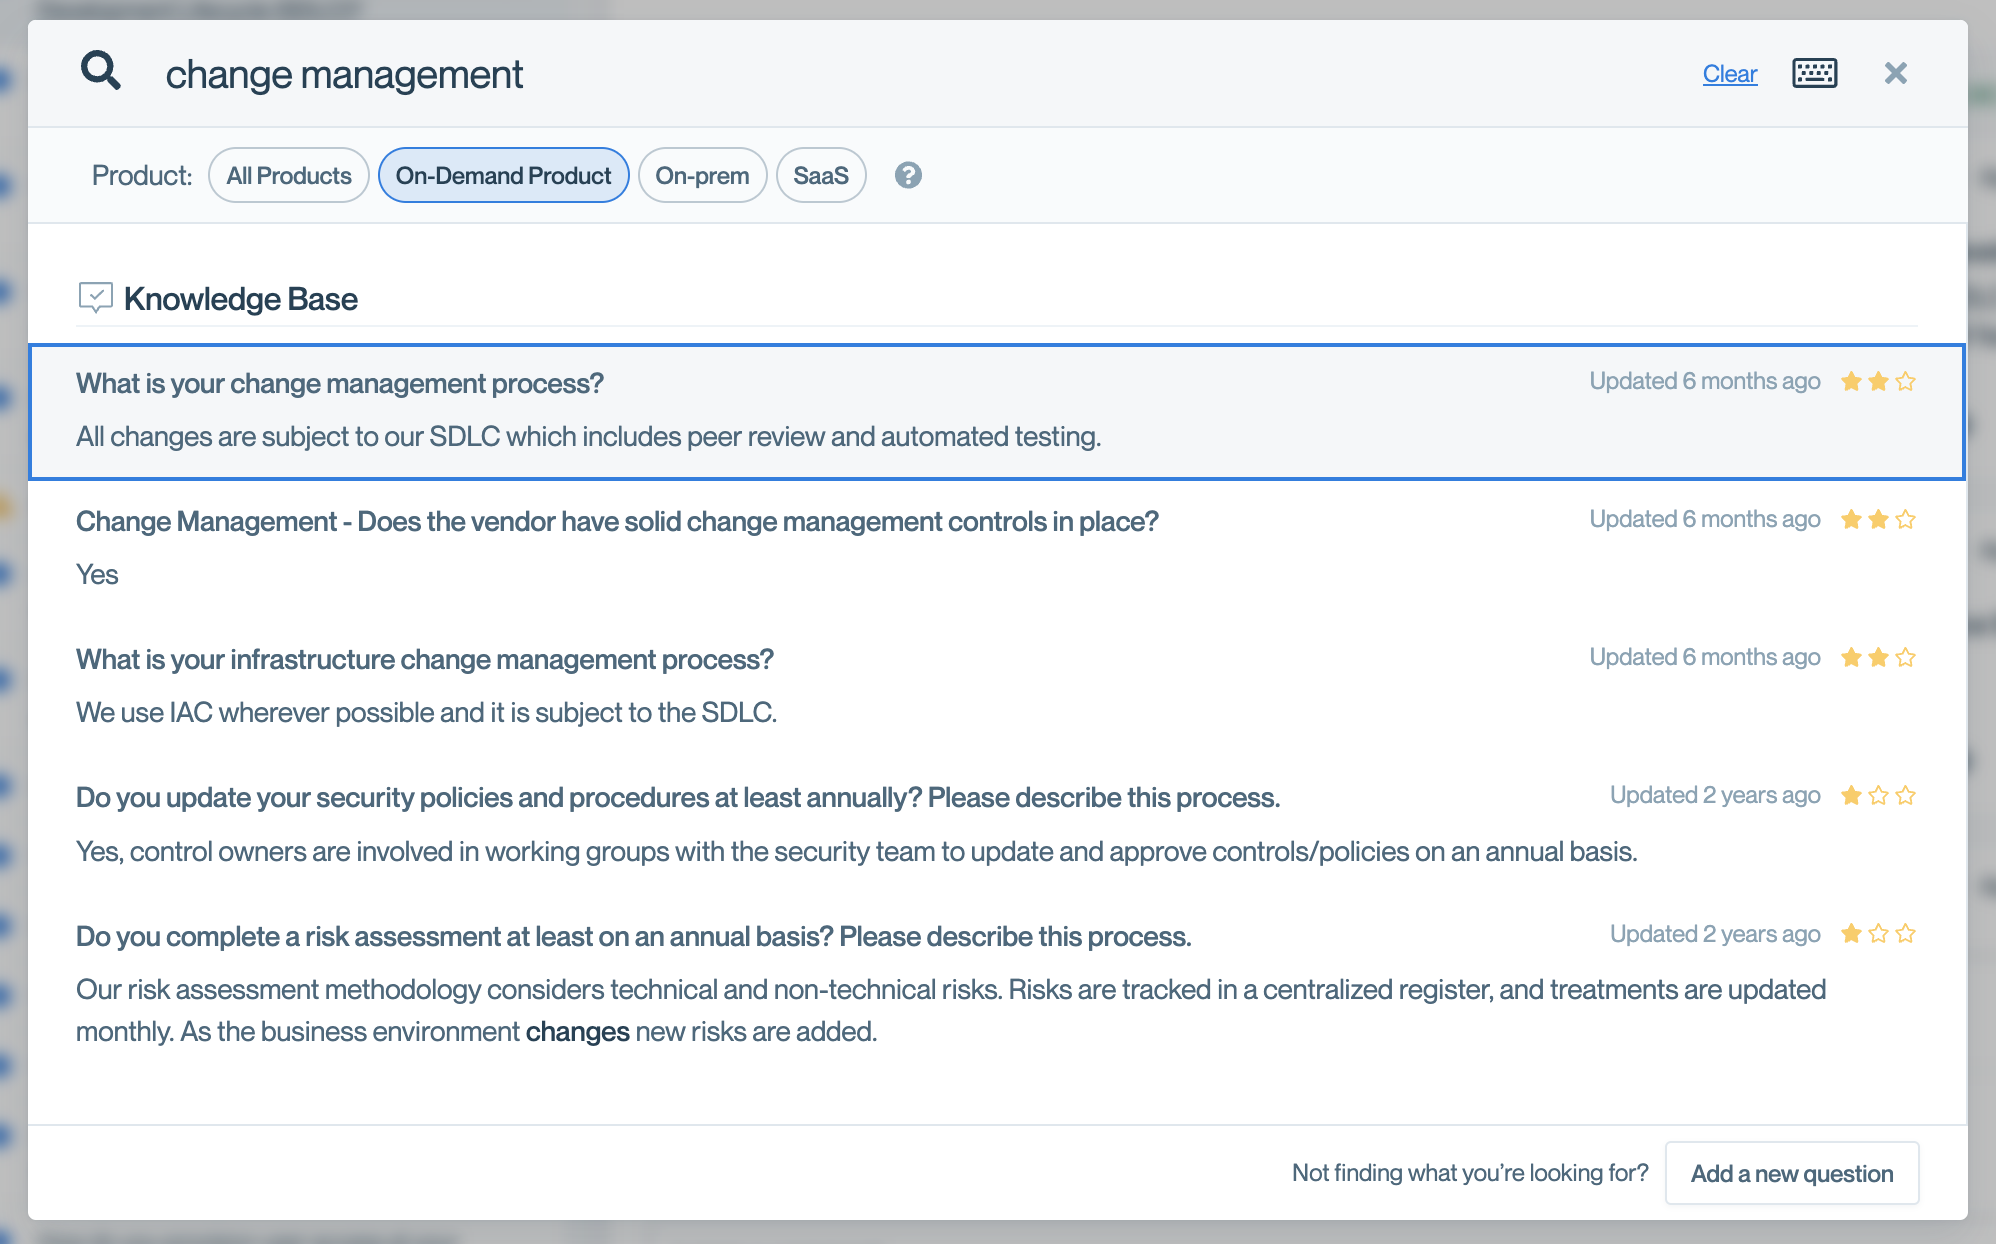This screenshot has height=1244, width=1996.
Task: Open the vendor change management controls result
Action: (x=617, y=522)
